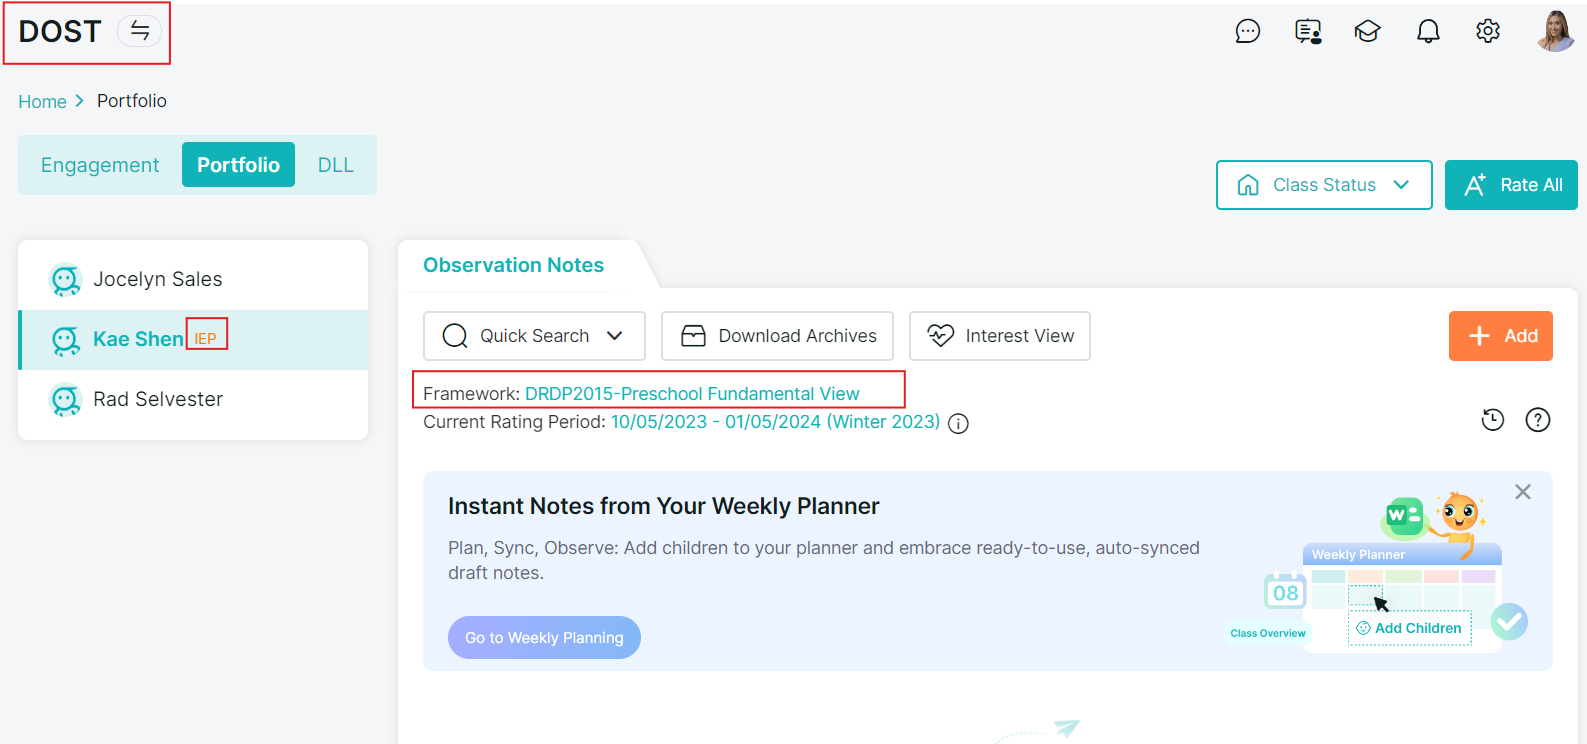Click the rating period info icon
The height and width of the screenshot is (744, 1587).
[958, 424]
